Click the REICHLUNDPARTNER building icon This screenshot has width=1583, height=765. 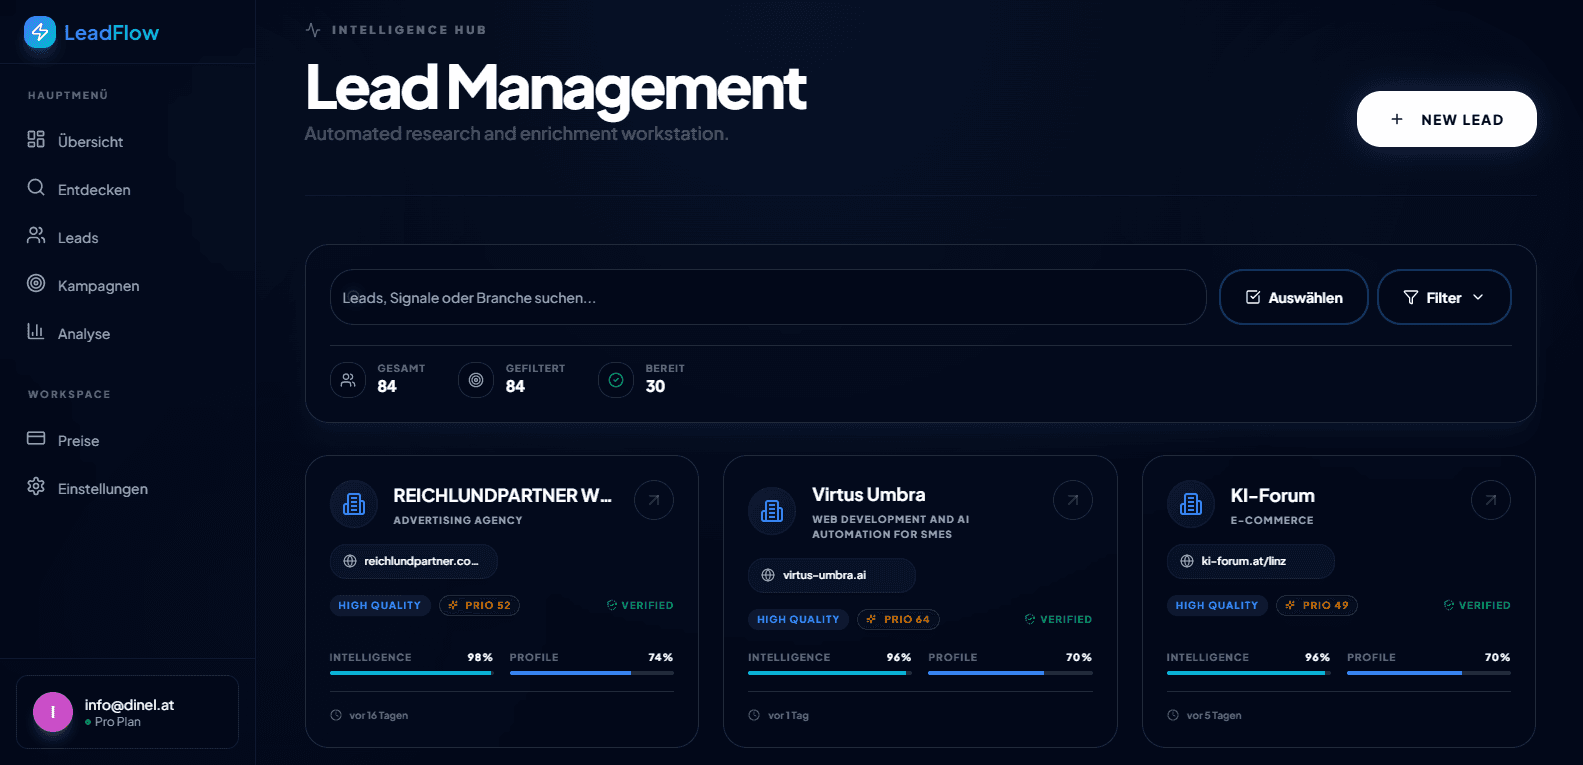354,504
